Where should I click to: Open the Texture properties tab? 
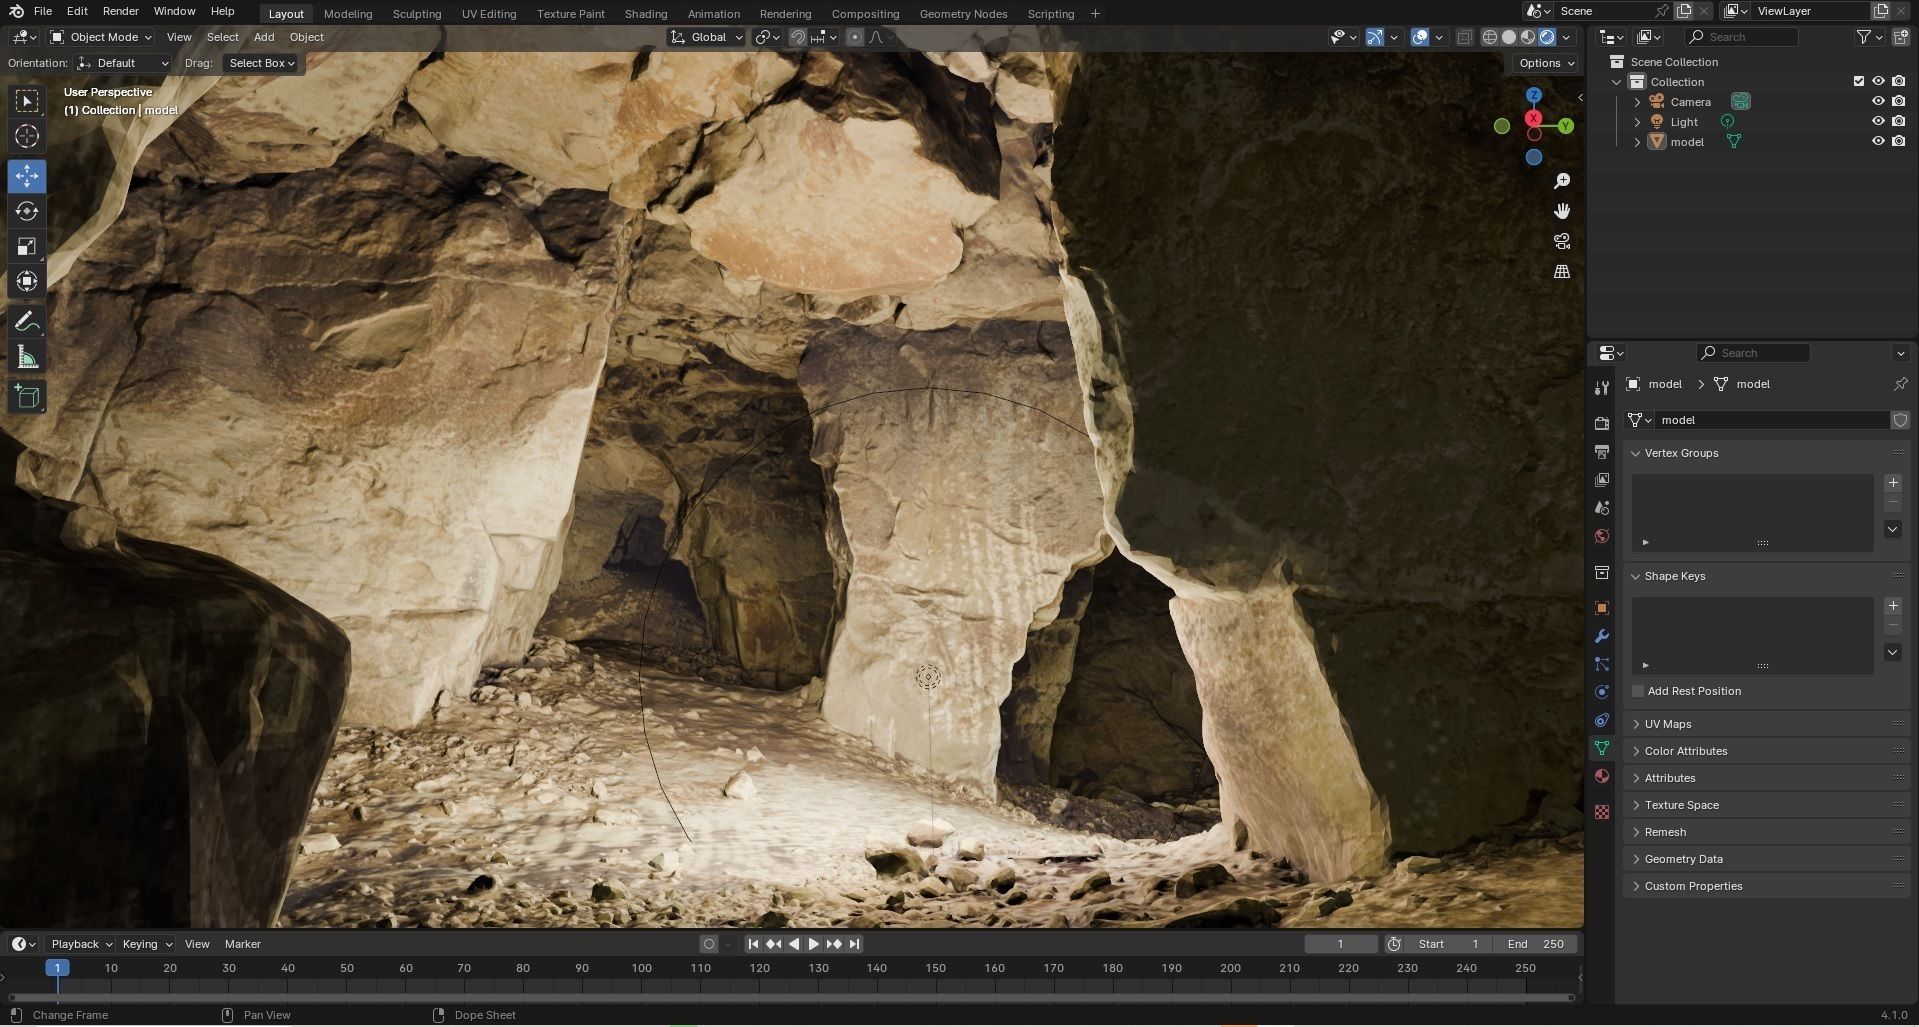pos(1602,812)
